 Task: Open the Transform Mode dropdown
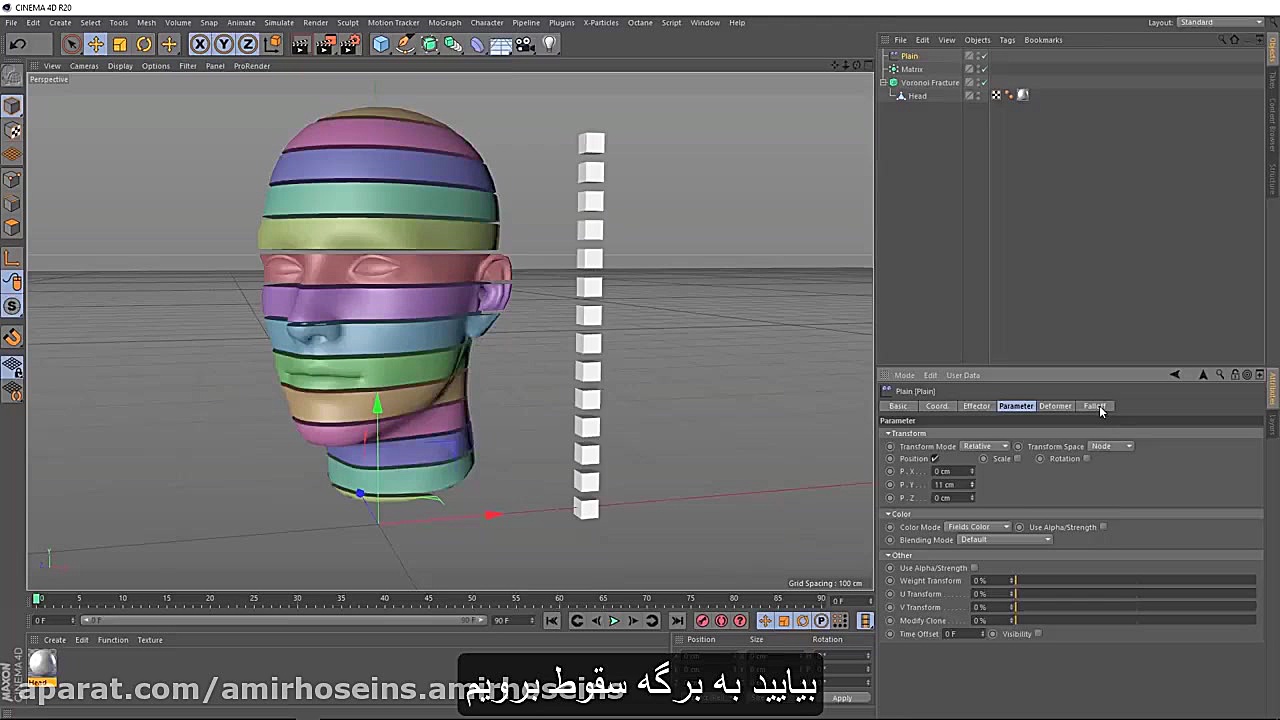pos(985,446)
